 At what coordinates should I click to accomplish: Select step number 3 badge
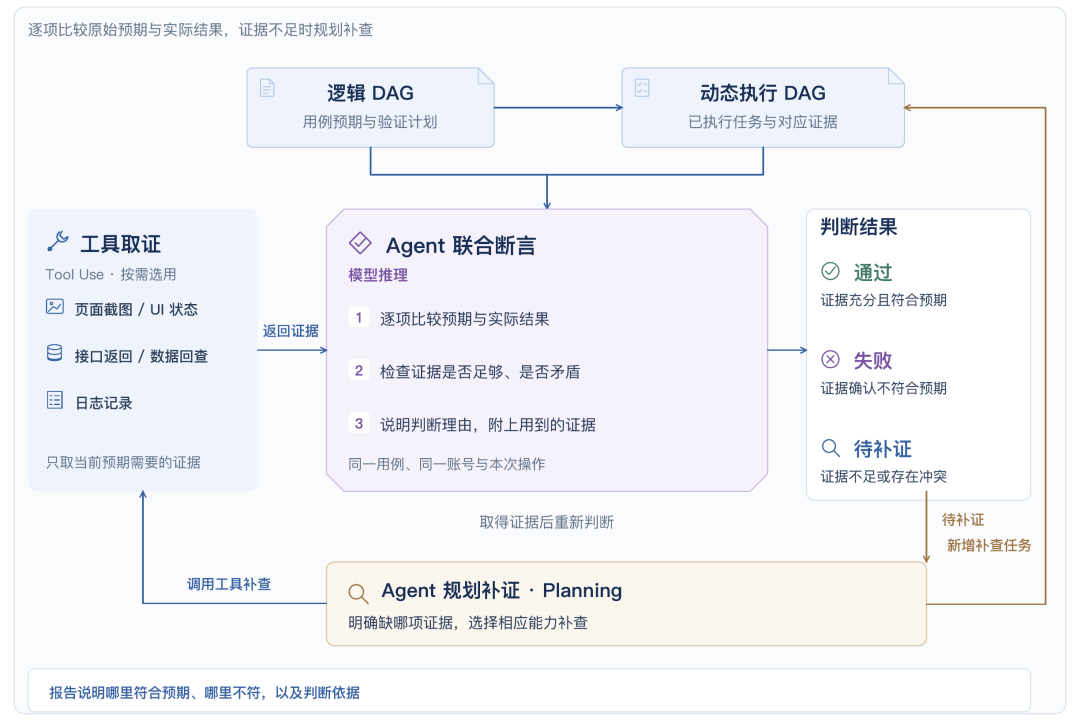[359, 424]
